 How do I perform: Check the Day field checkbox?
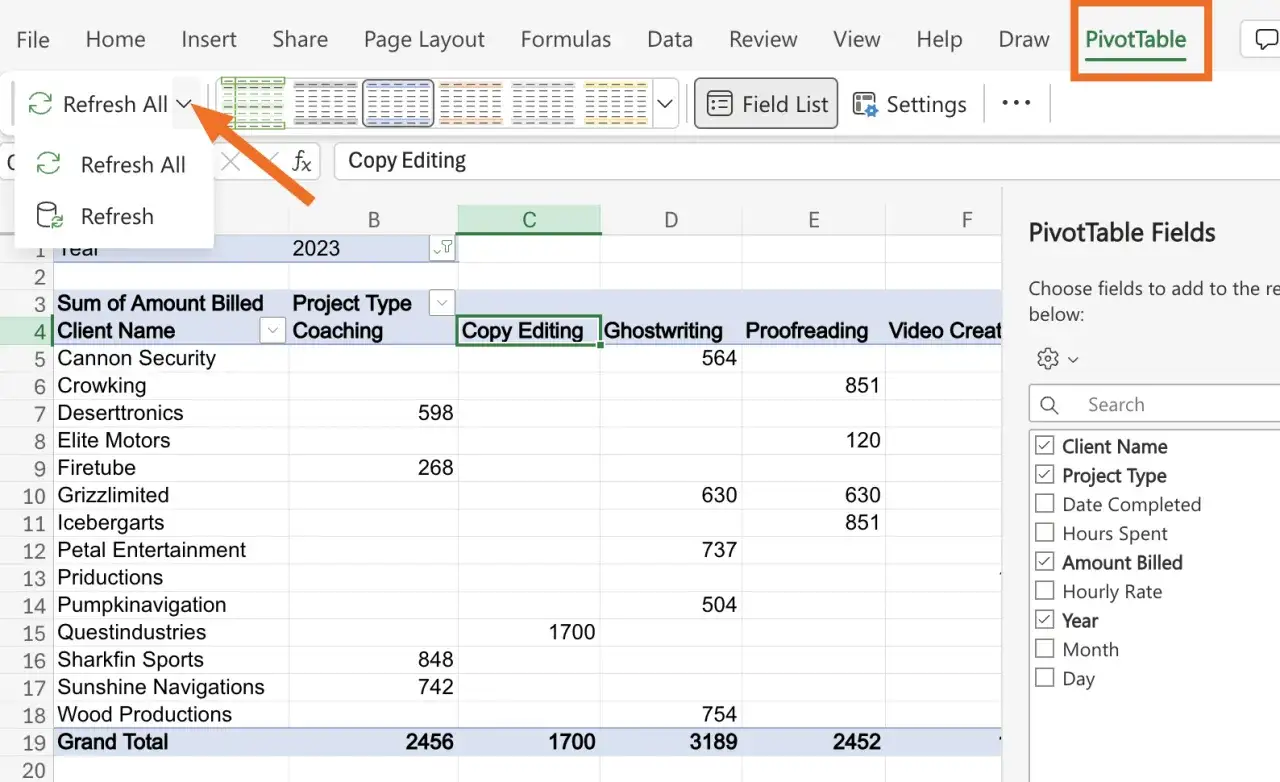pyautogui.click(x=1045, y=678)
